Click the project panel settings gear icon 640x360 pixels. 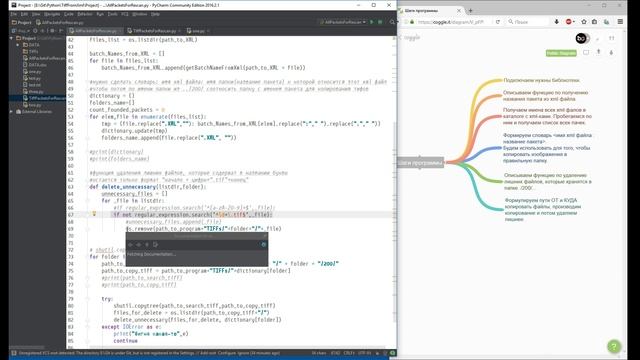(x=52, y=31)
